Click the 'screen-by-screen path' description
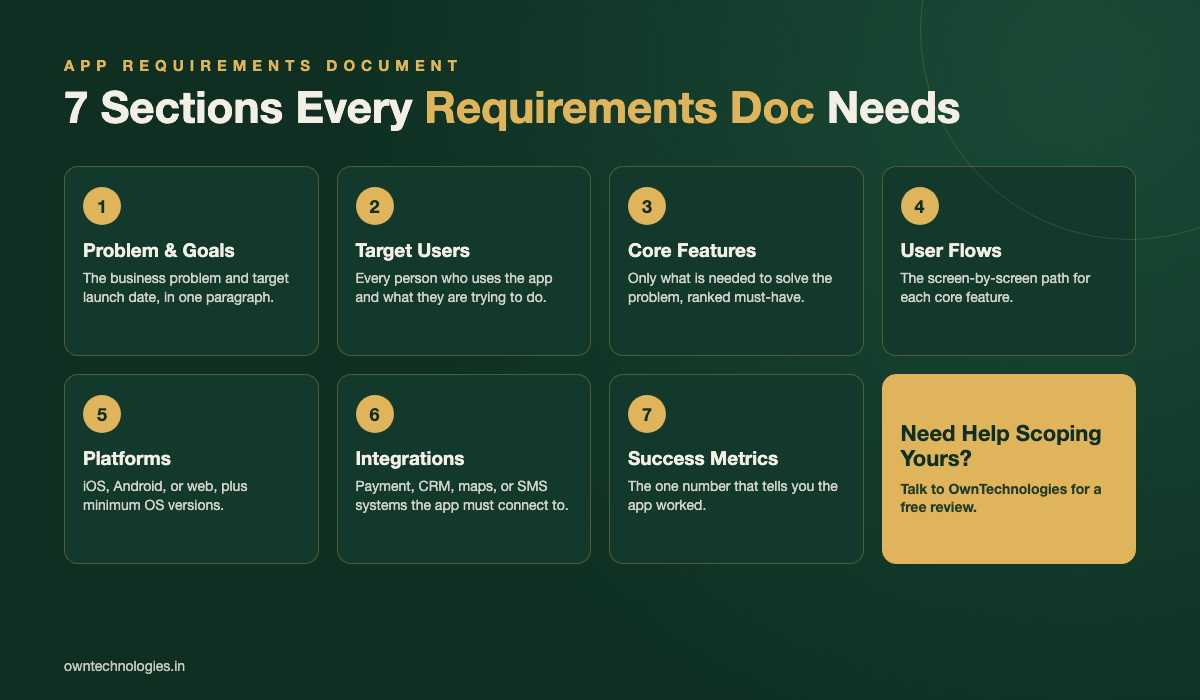Viewport: 1200px width, 700px height. tap(996, 287)
